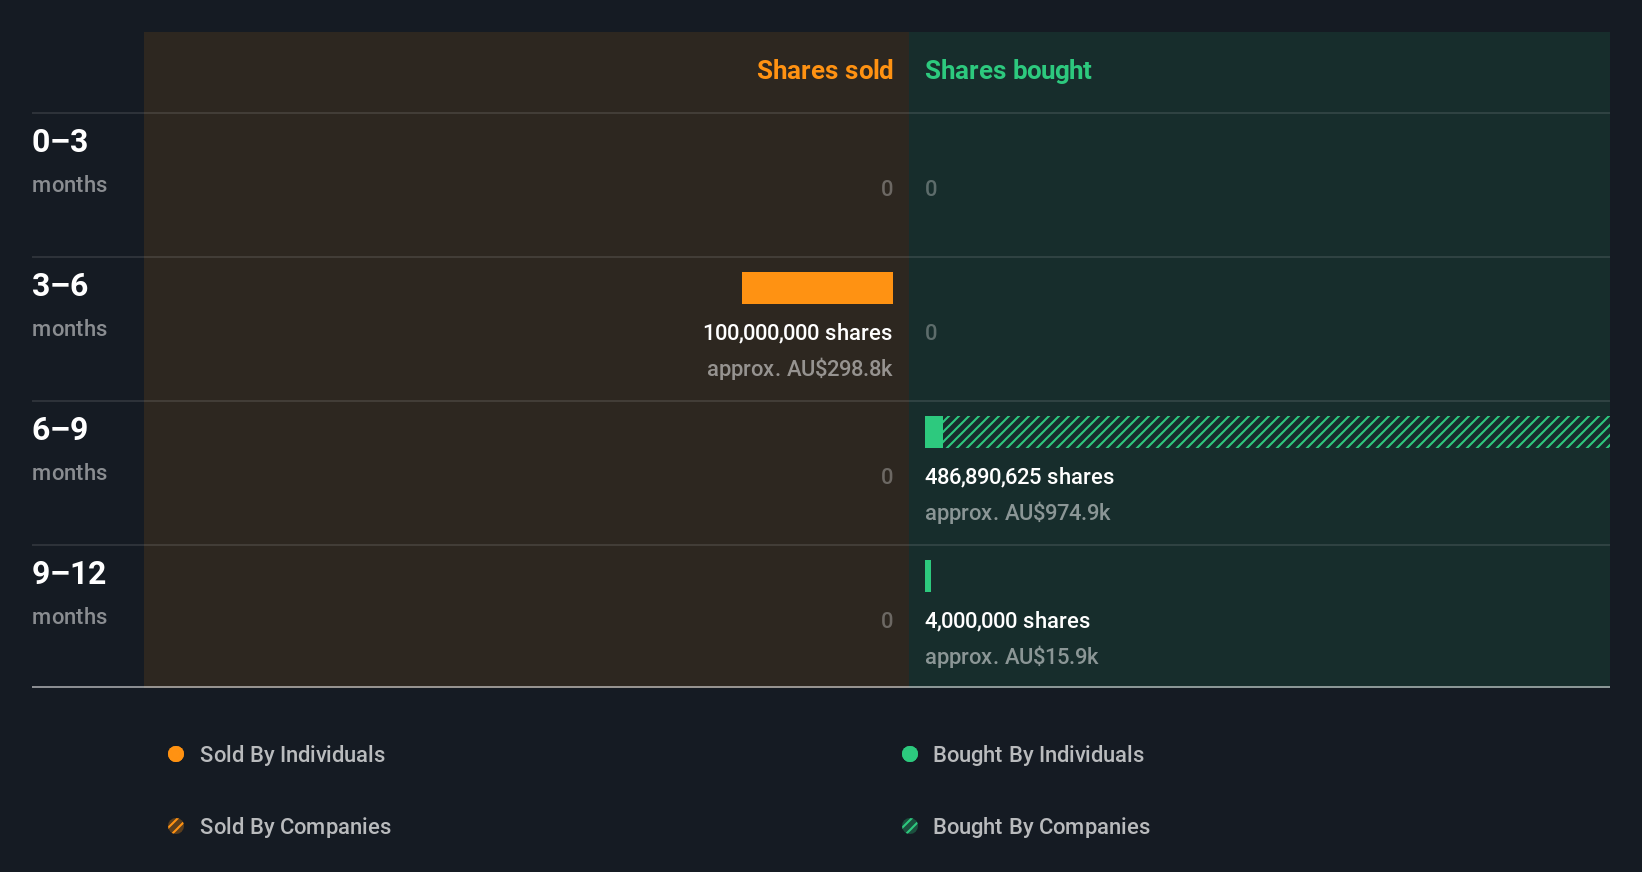Click the solid green 6–9 months individuals bar
This screenshot has width=1642, height=872.
(x=934, y=432)
